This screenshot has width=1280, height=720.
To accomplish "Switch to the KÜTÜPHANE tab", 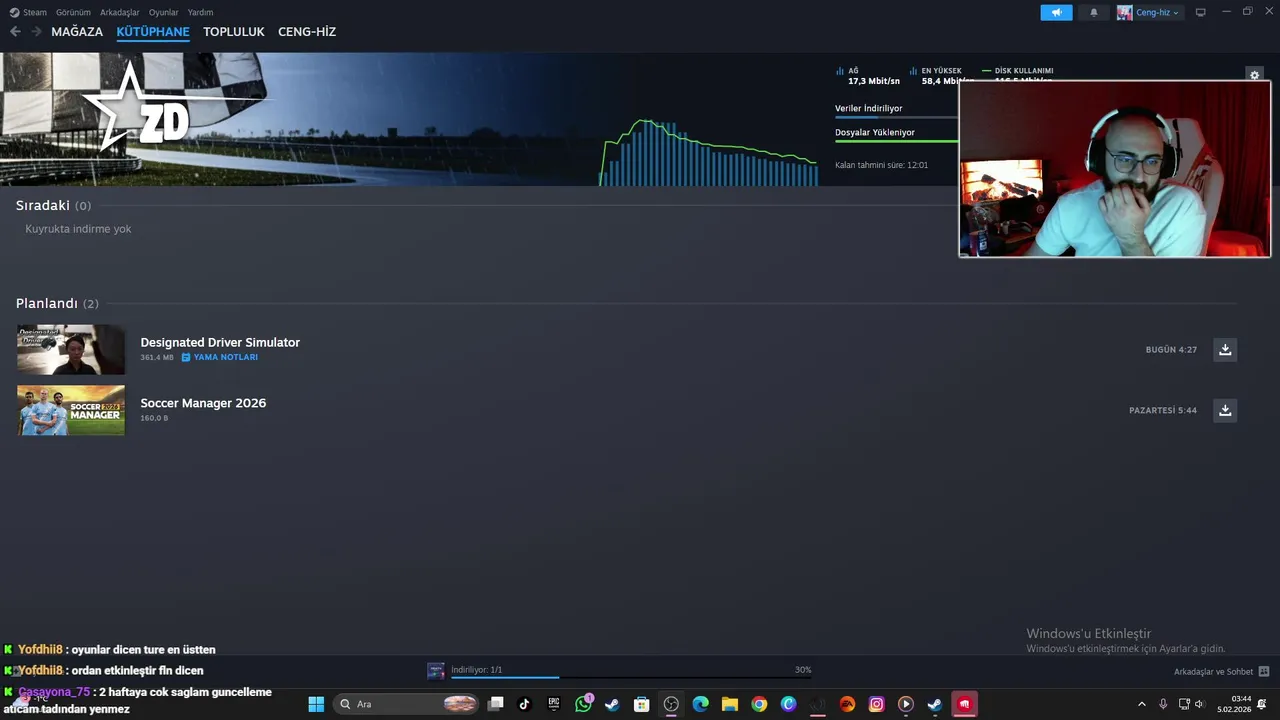I will [x=153, y=32].
